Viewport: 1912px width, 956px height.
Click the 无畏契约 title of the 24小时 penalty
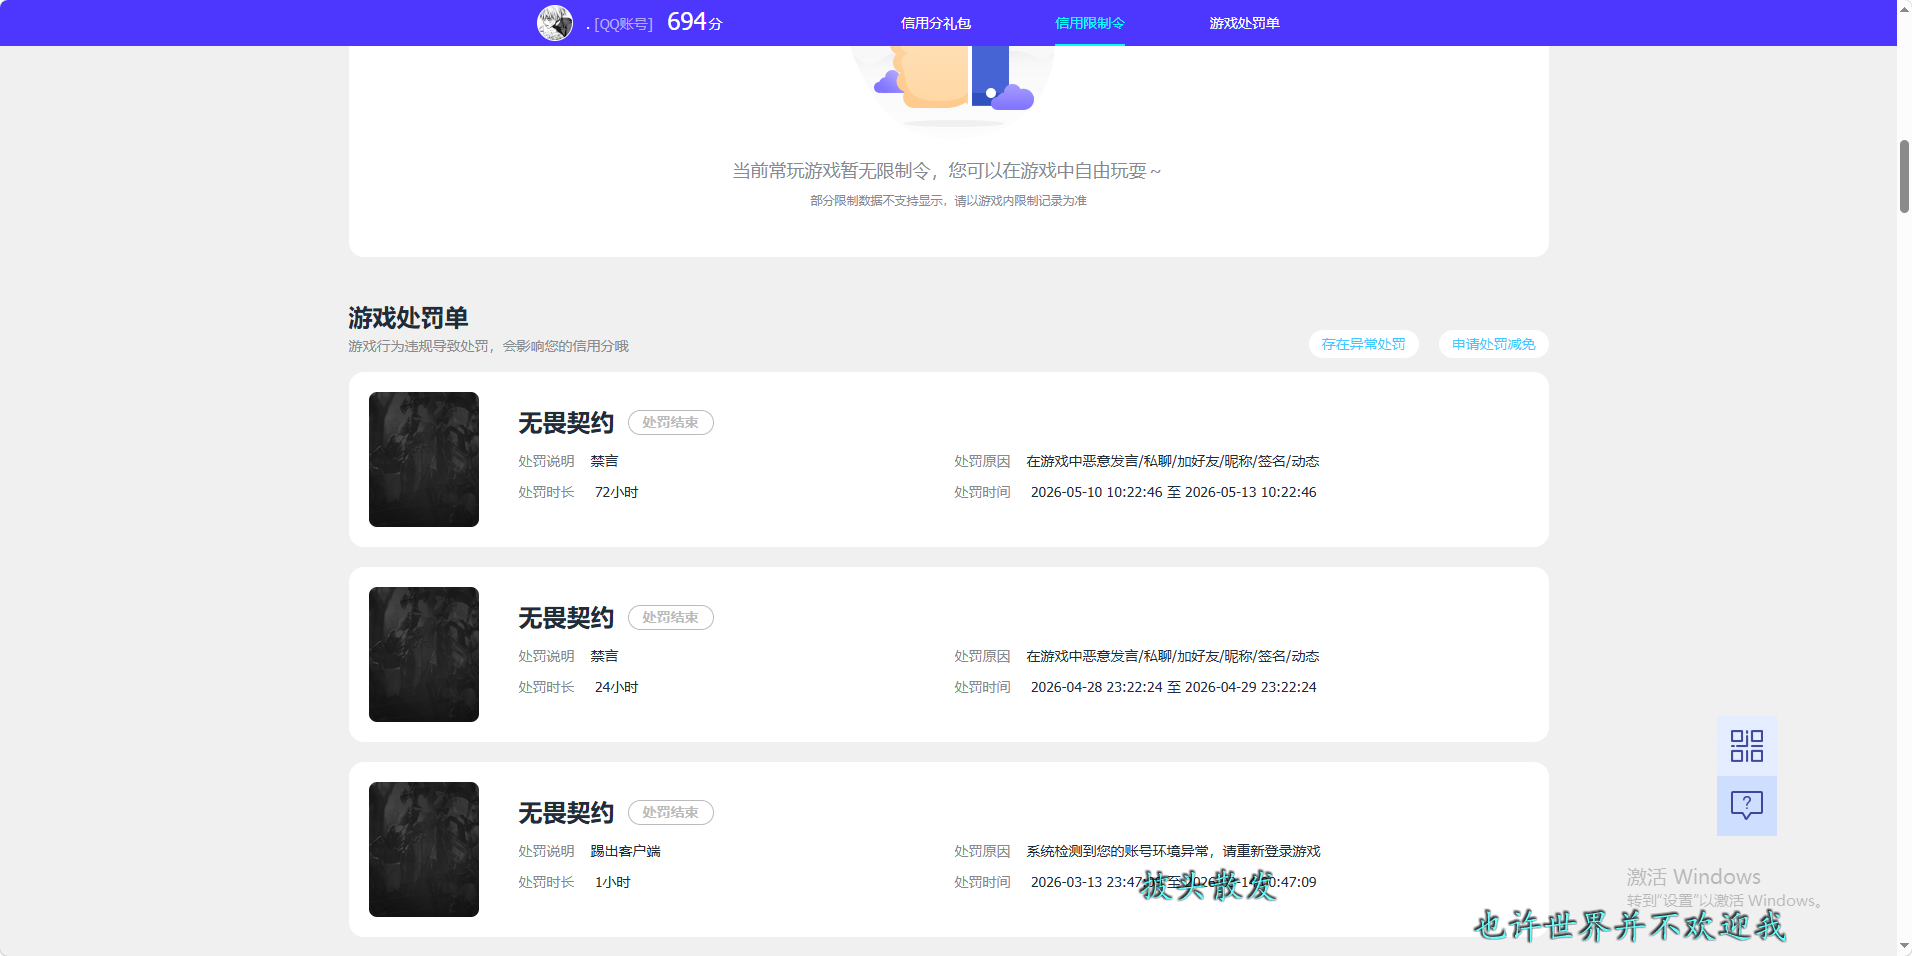pos(566,618)
